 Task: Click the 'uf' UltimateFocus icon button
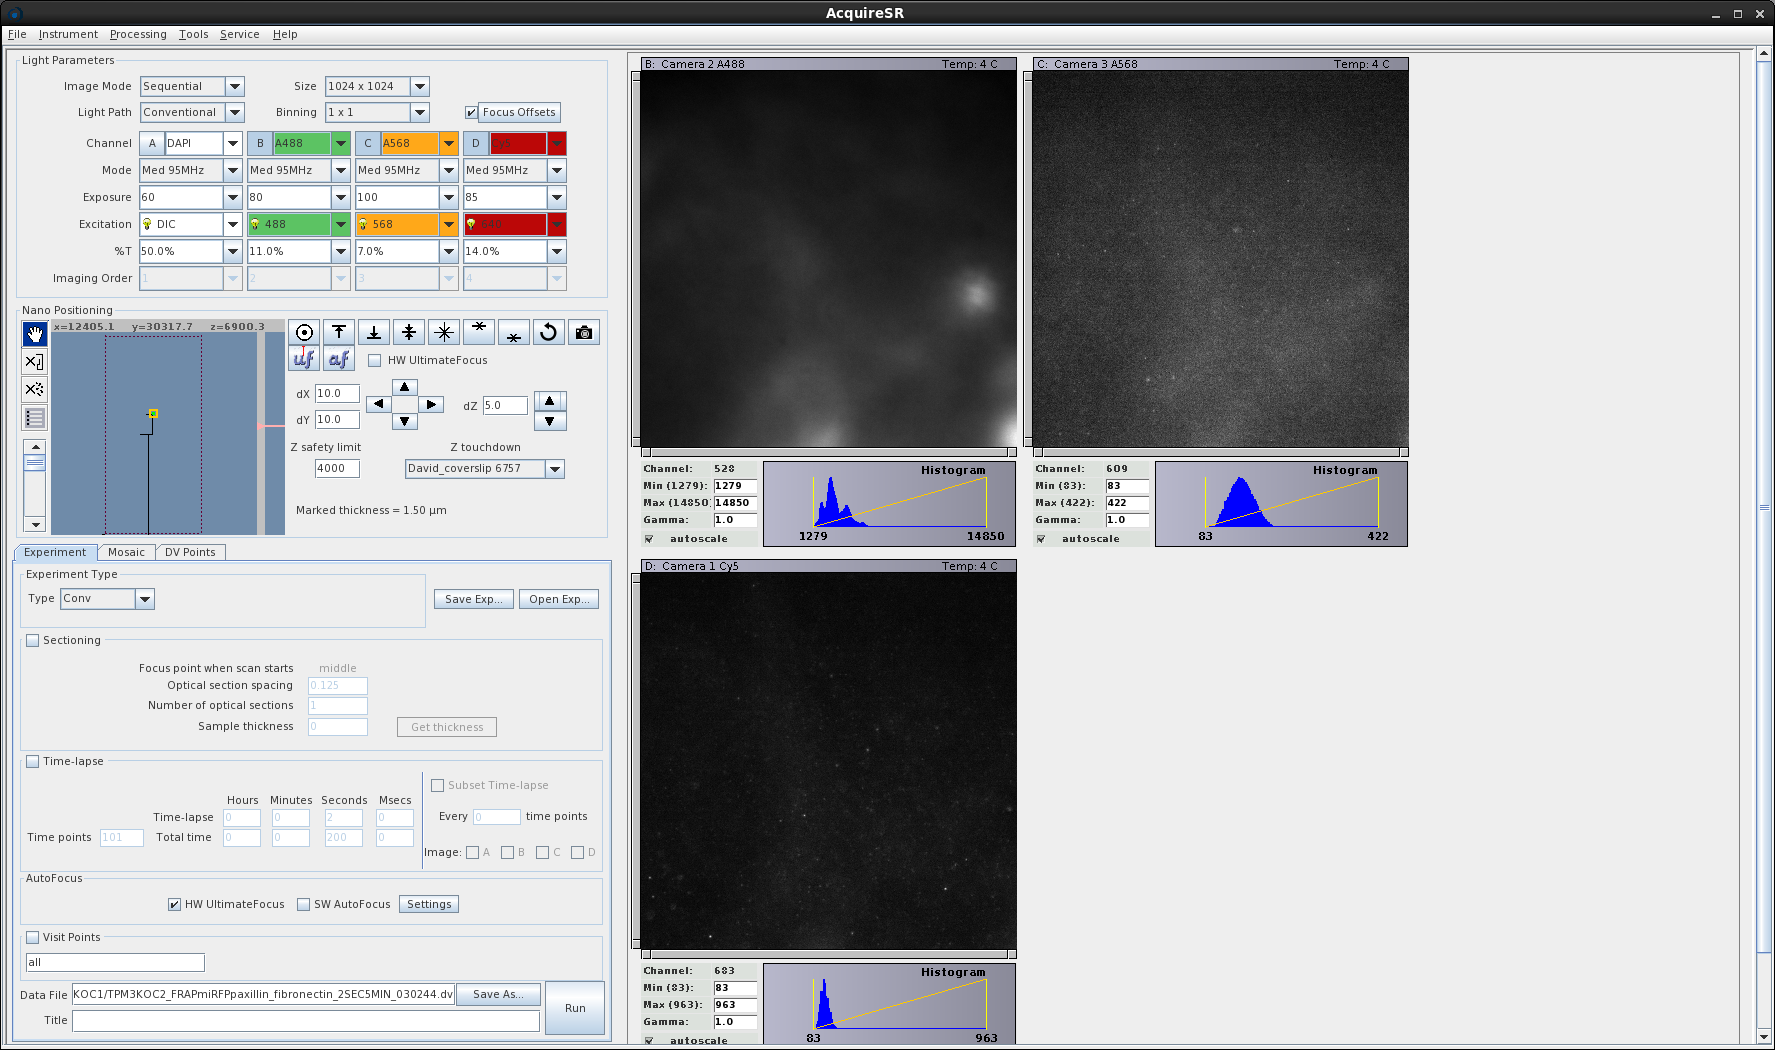click(x=304, y=359)
